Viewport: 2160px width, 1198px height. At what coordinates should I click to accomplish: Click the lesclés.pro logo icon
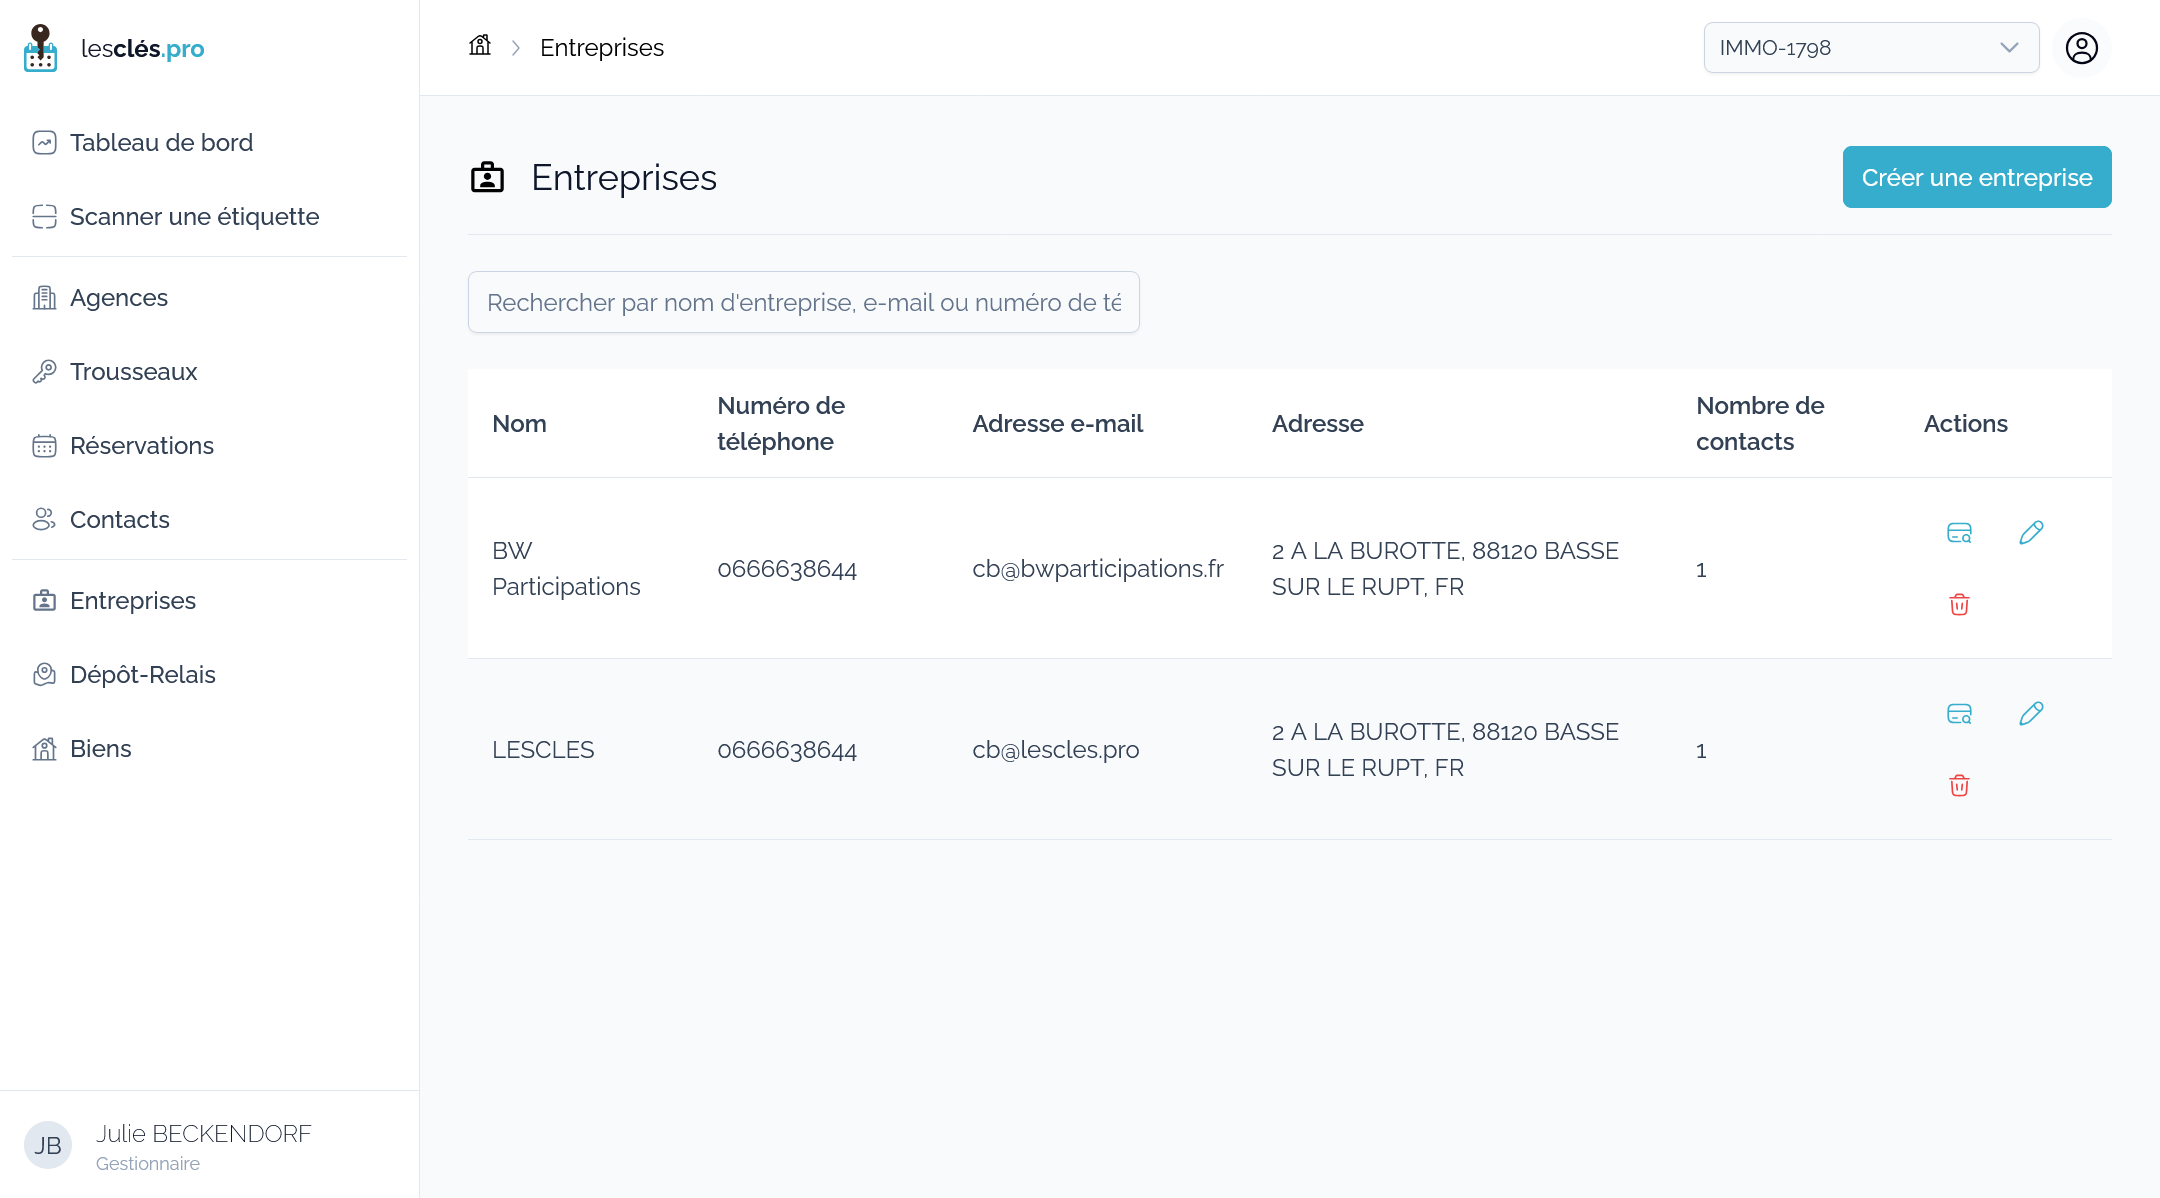[40, 48]
